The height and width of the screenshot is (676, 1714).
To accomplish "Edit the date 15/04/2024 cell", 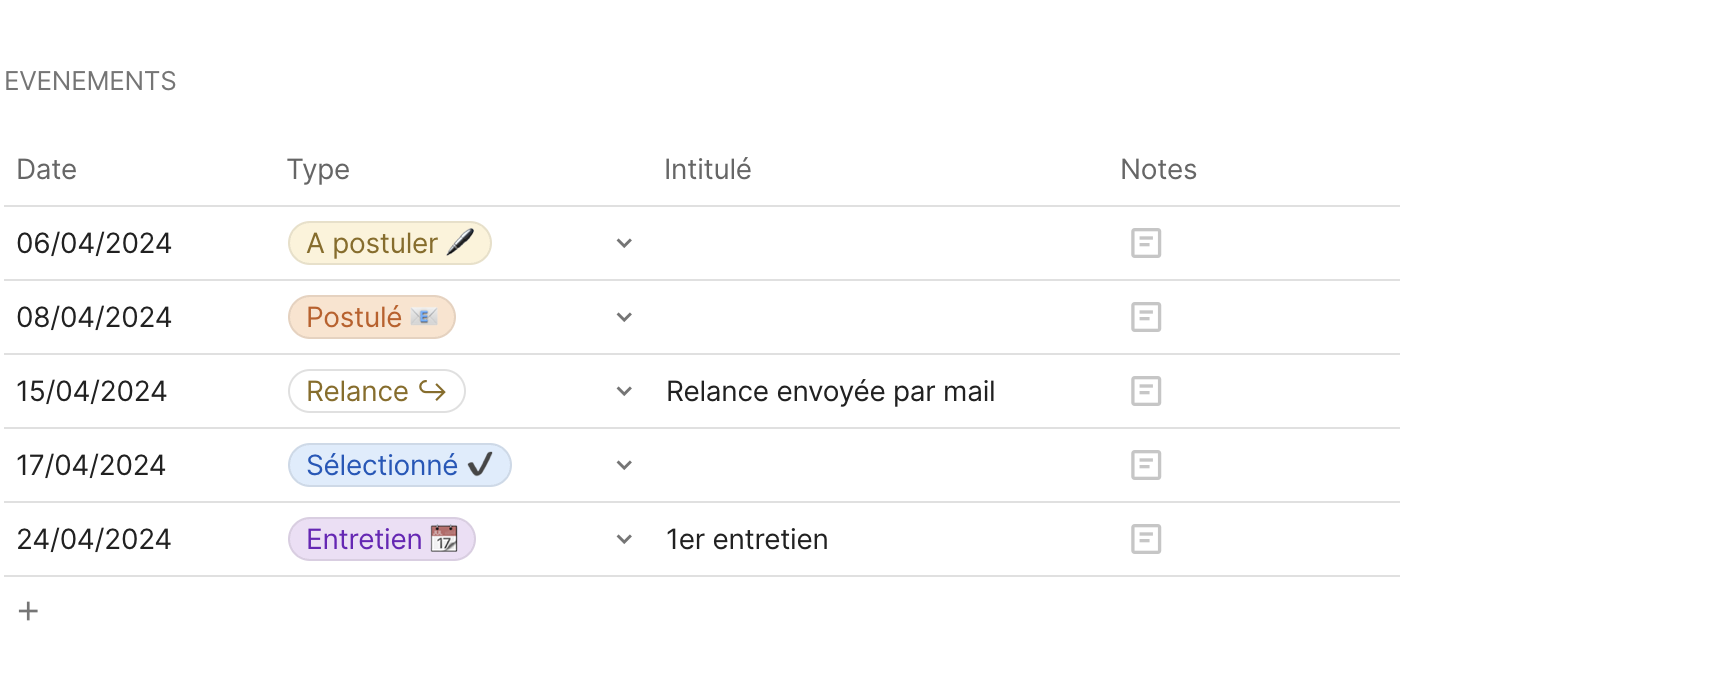I will point(92,391).
